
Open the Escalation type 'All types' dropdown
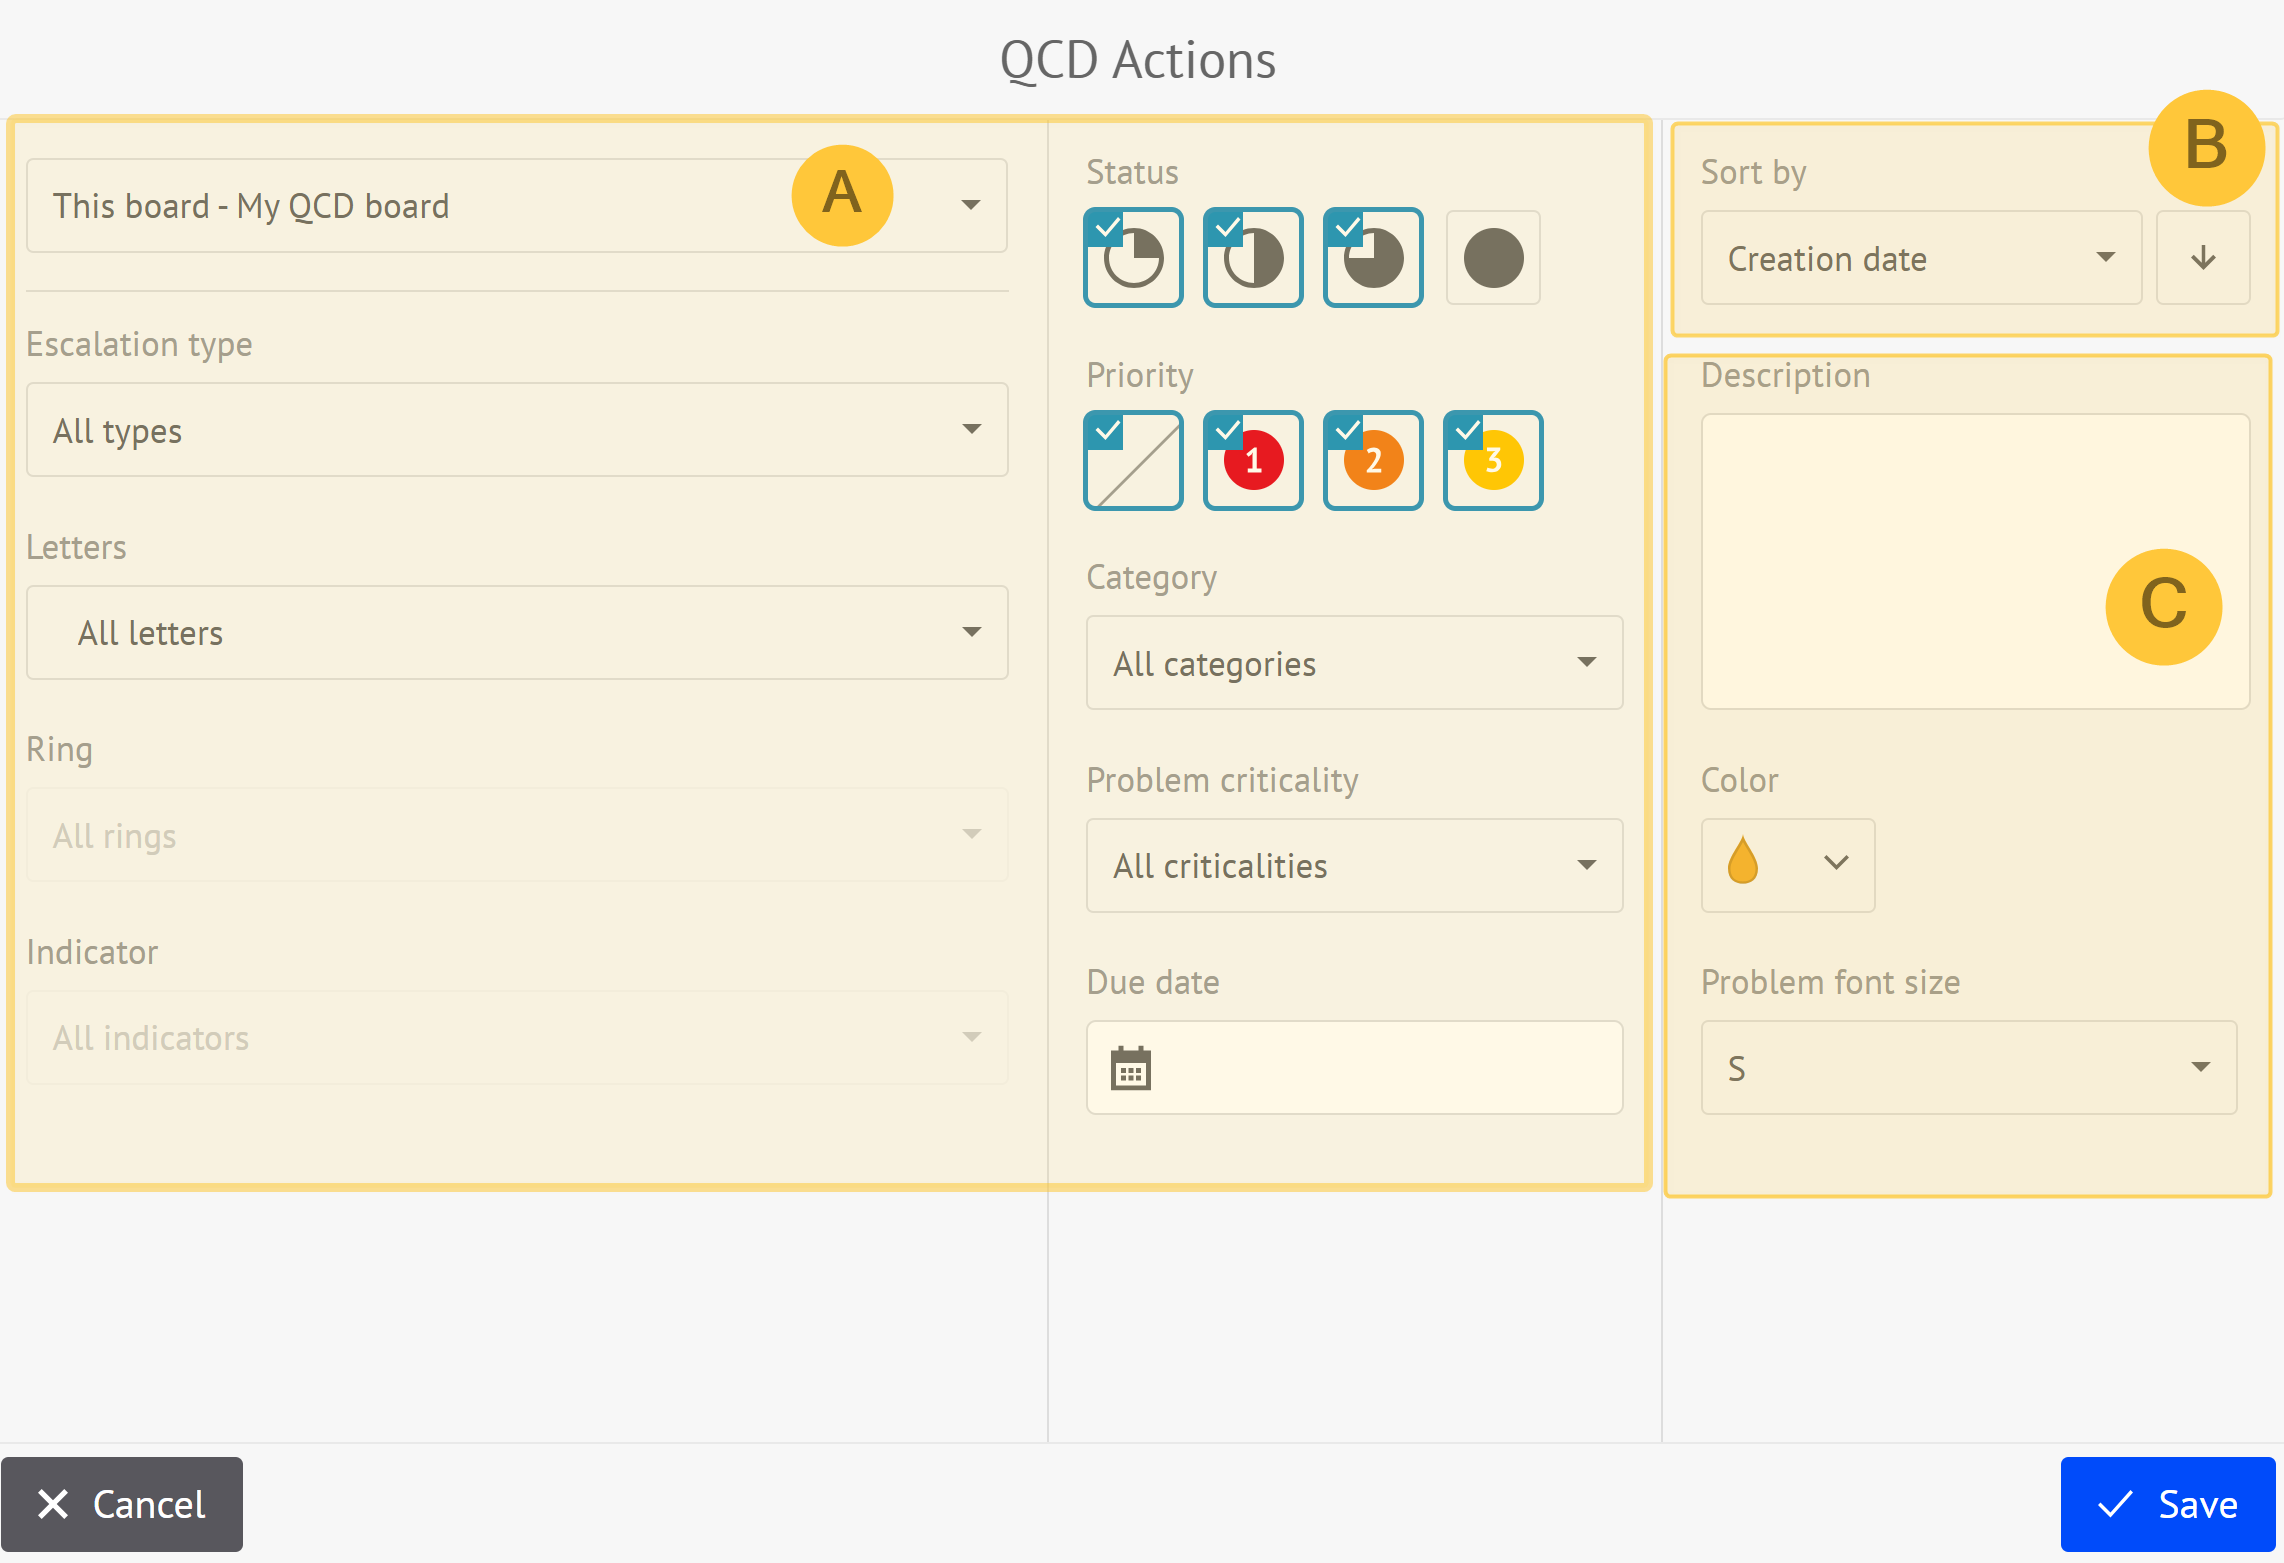click(x=517, y=430)
